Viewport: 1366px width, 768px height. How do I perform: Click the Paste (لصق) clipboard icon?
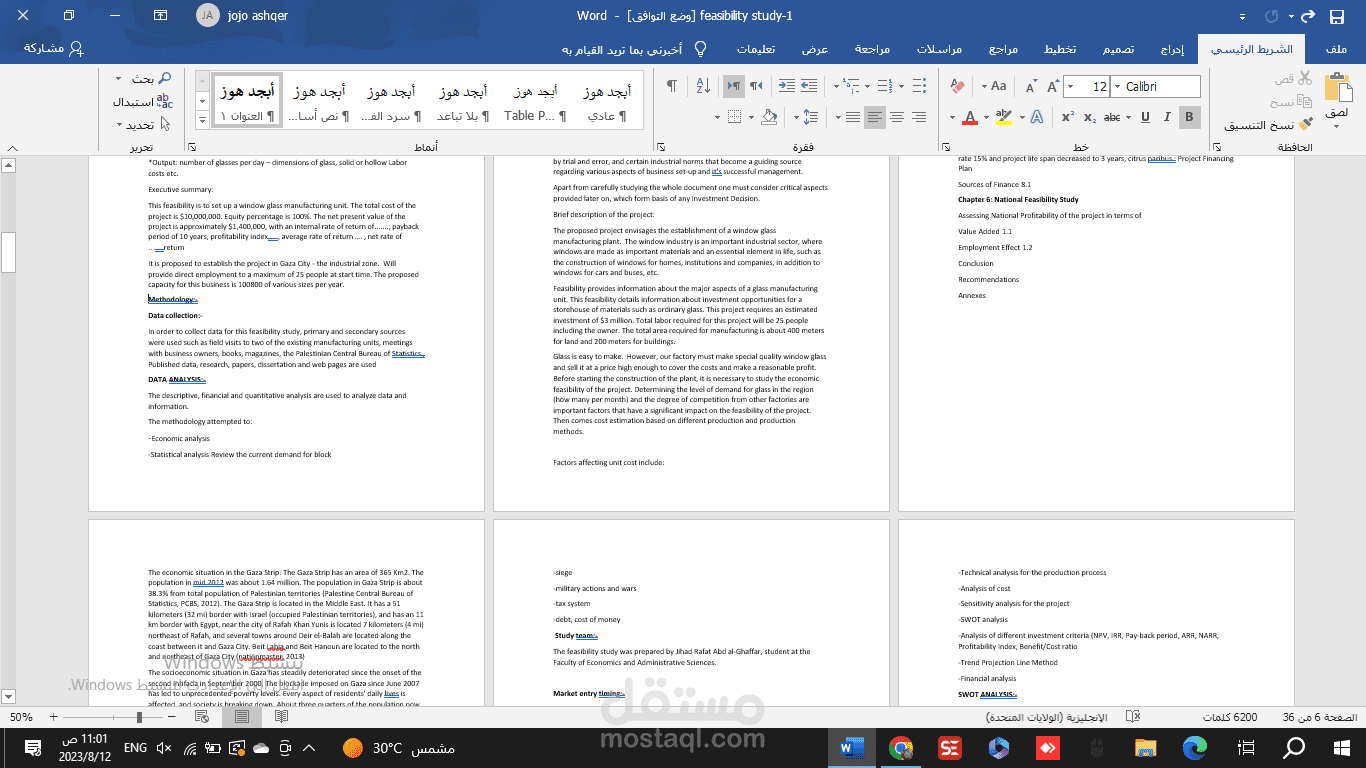pyautogui.click(x=1336, y=89)
